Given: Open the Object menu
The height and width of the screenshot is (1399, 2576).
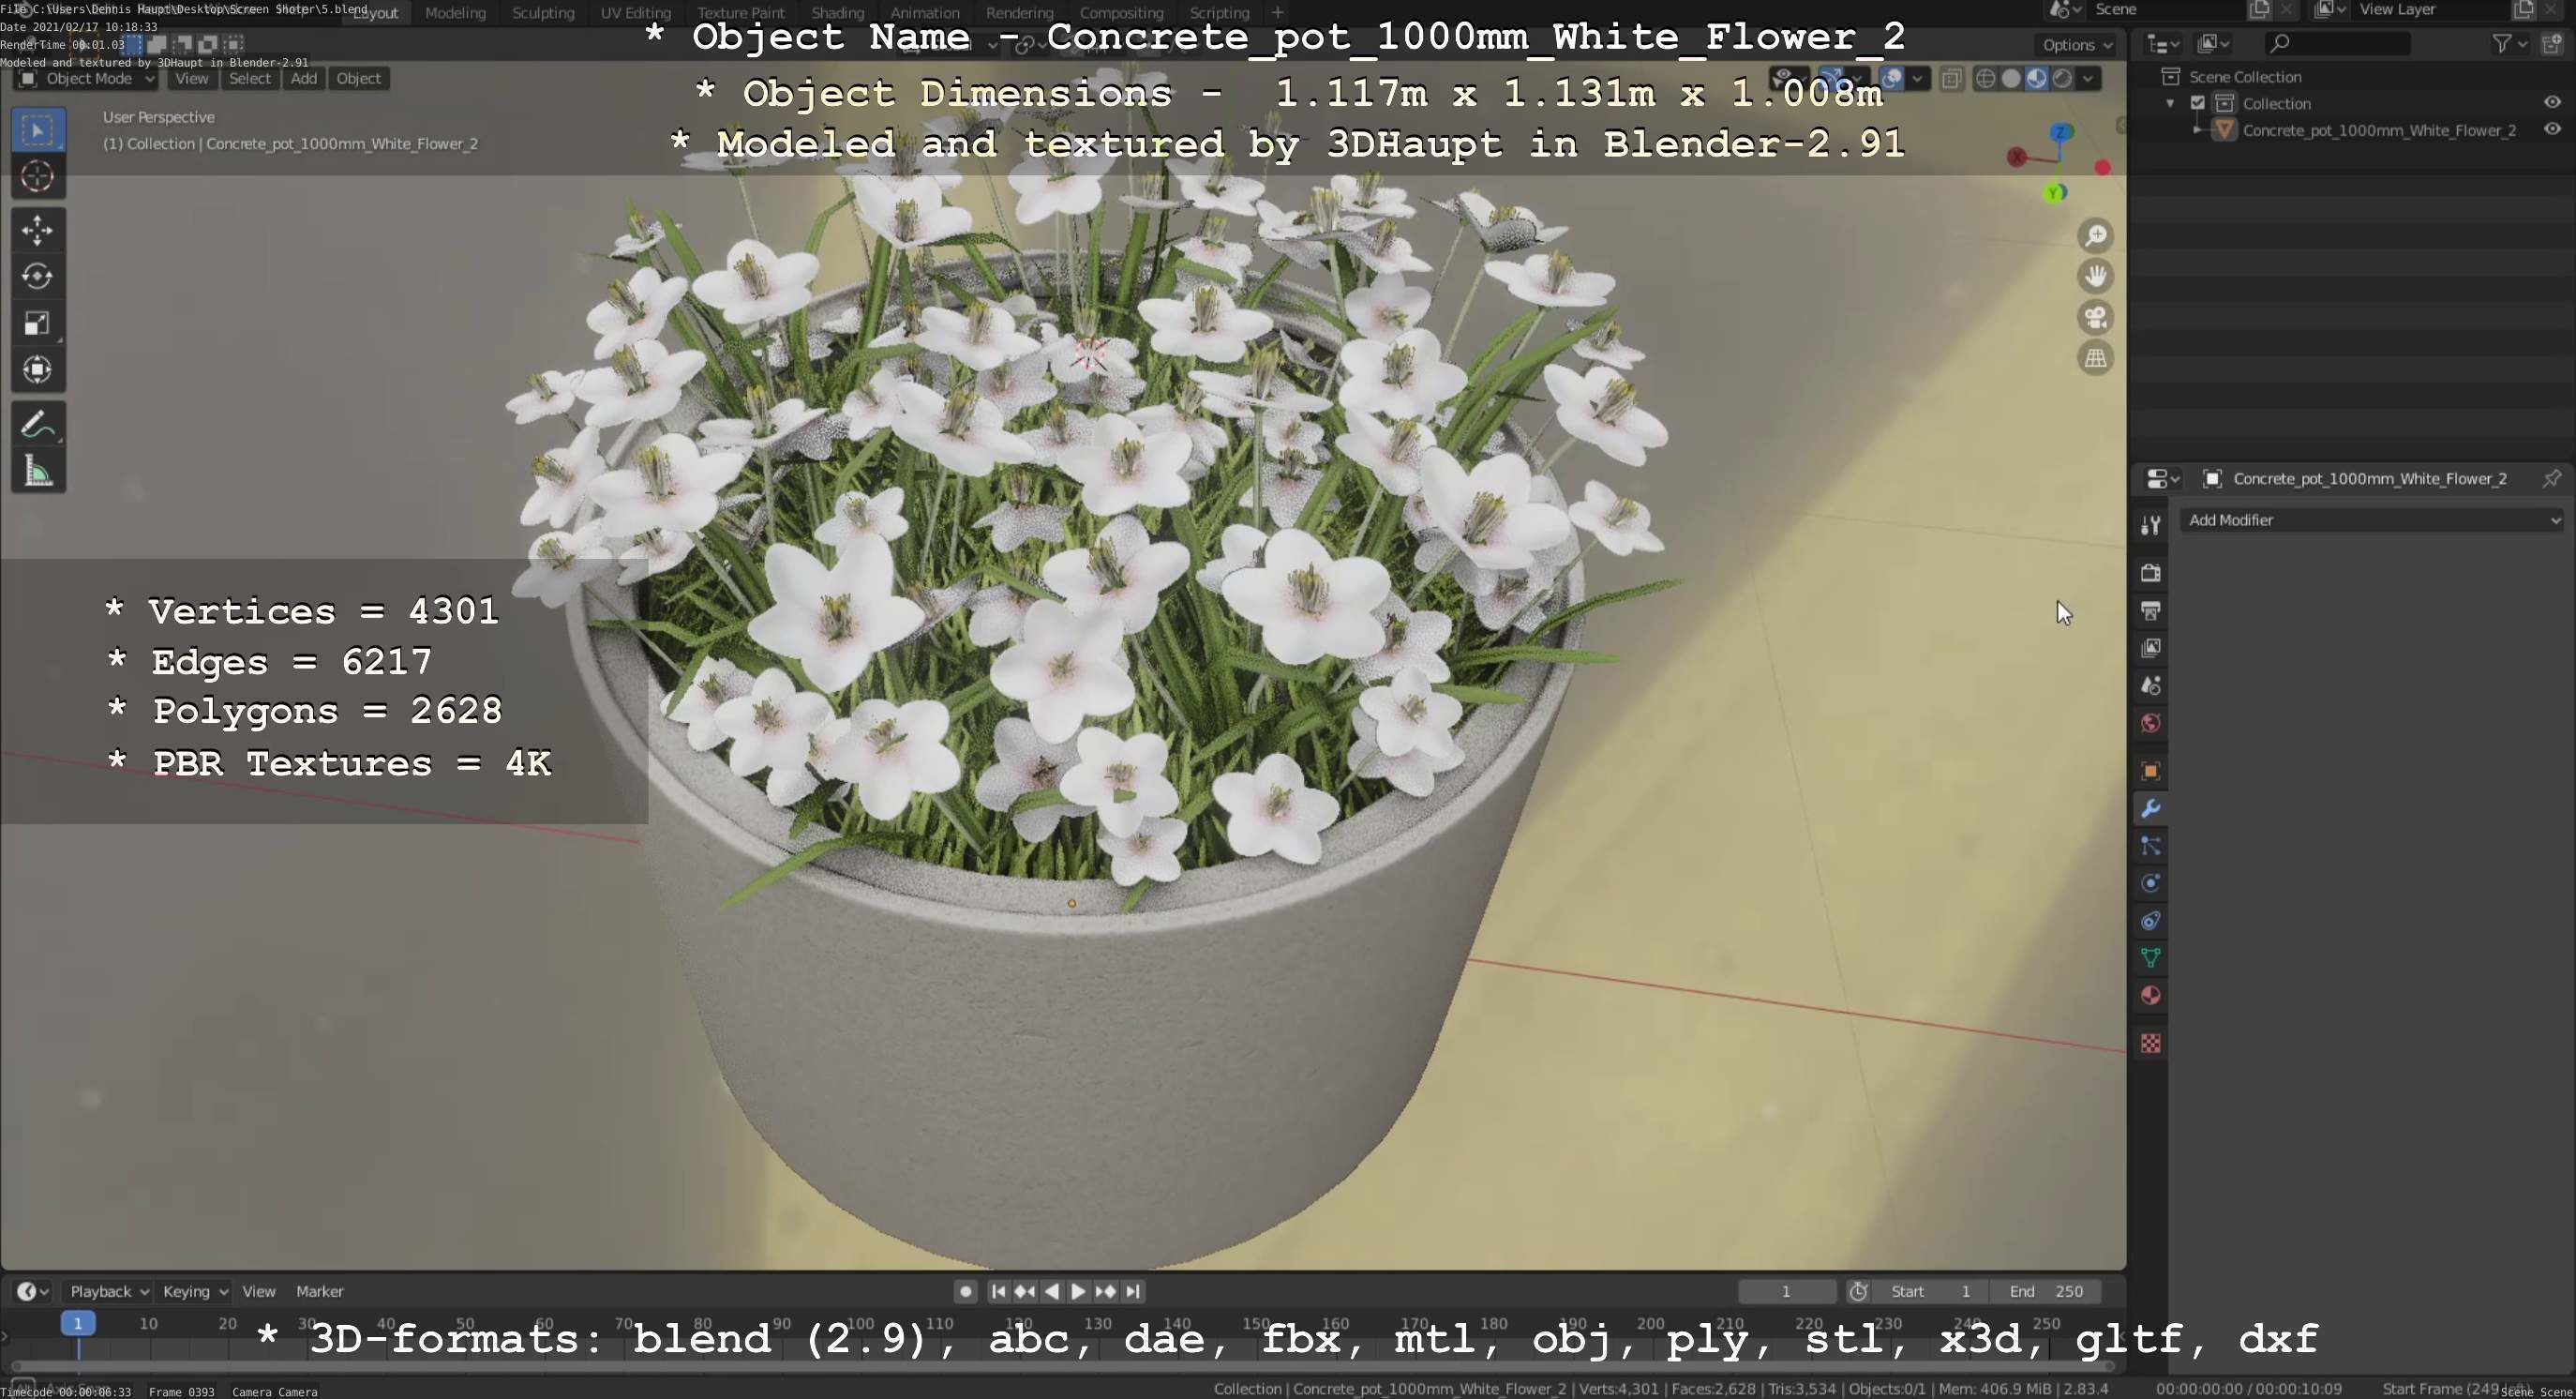Looking at the screenshot, I should (358, 78).
